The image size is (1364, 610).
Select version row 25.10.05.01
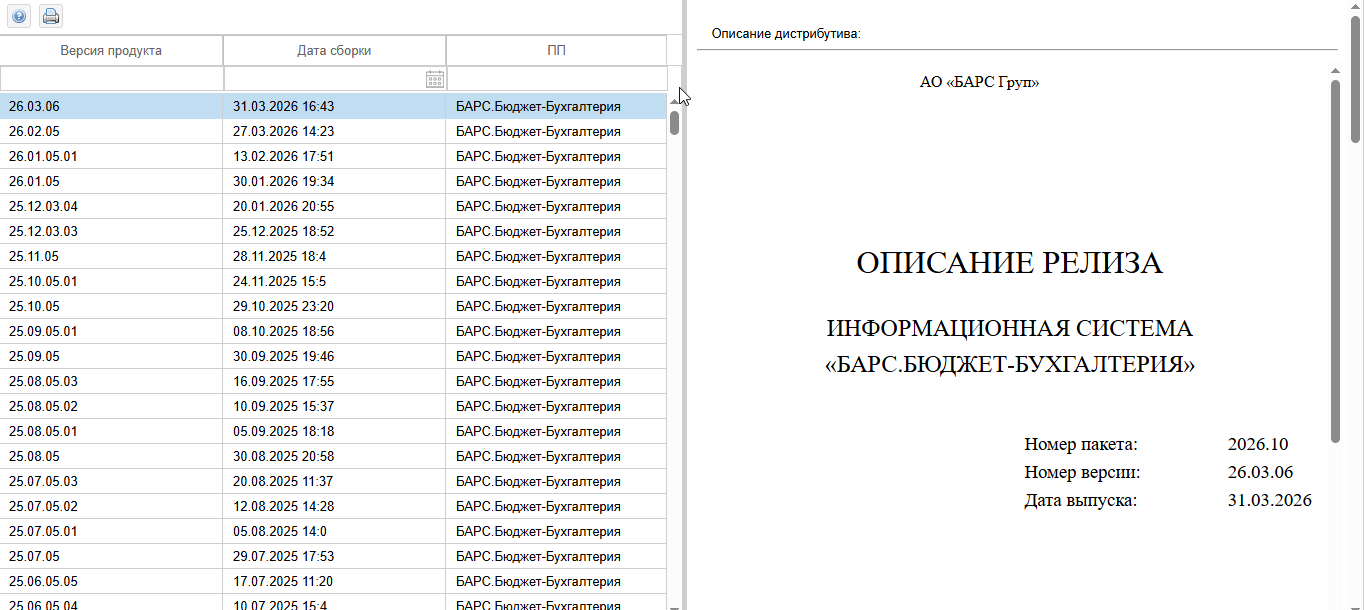coord(333,281)
